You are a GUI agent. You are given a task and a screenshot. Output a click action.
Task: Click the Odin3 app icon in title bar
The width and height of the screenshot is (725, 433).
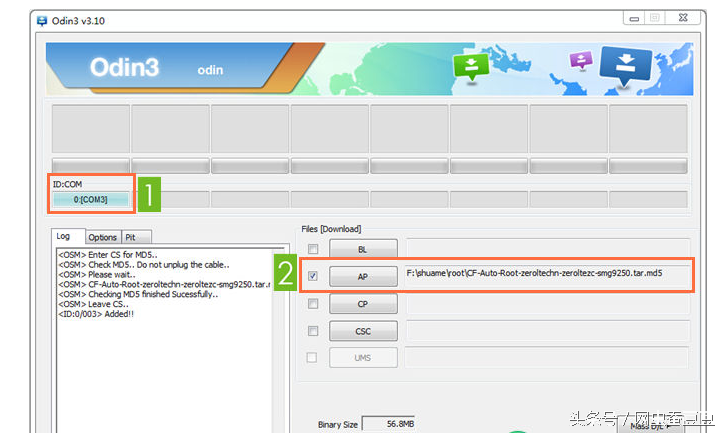point(42,21)
